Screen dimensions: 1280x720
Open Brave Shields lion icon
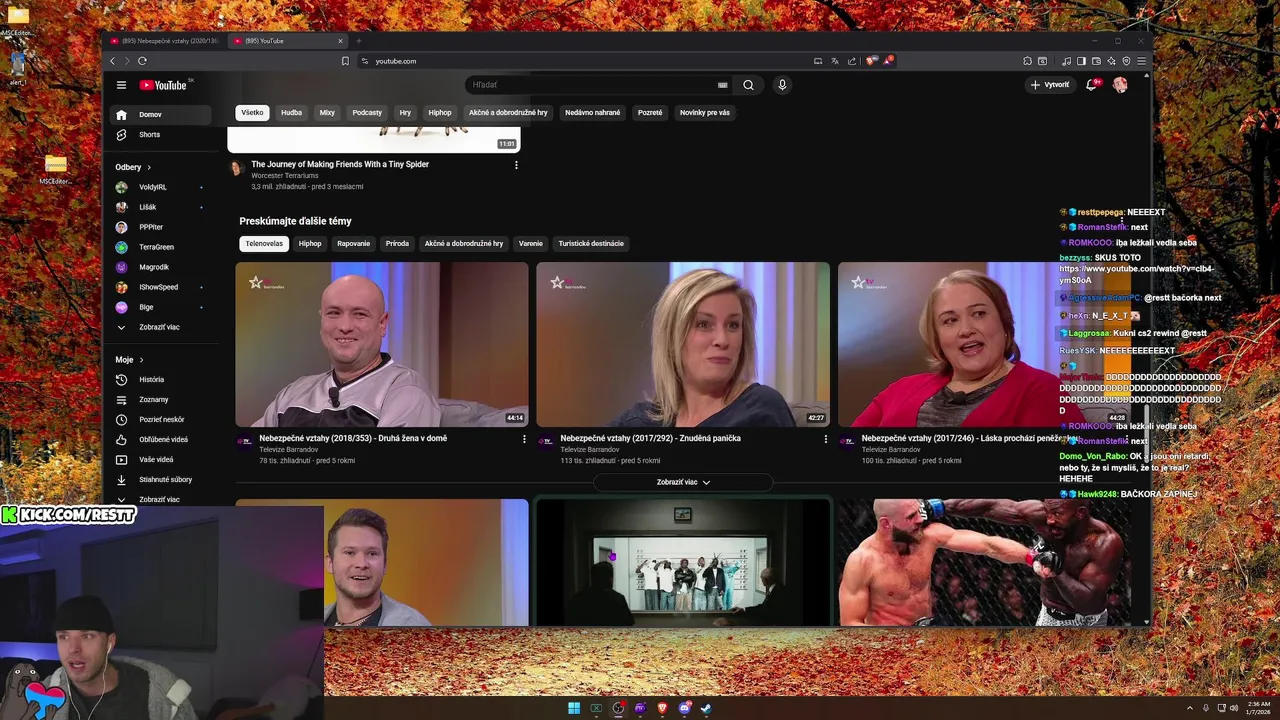[871, 61]
